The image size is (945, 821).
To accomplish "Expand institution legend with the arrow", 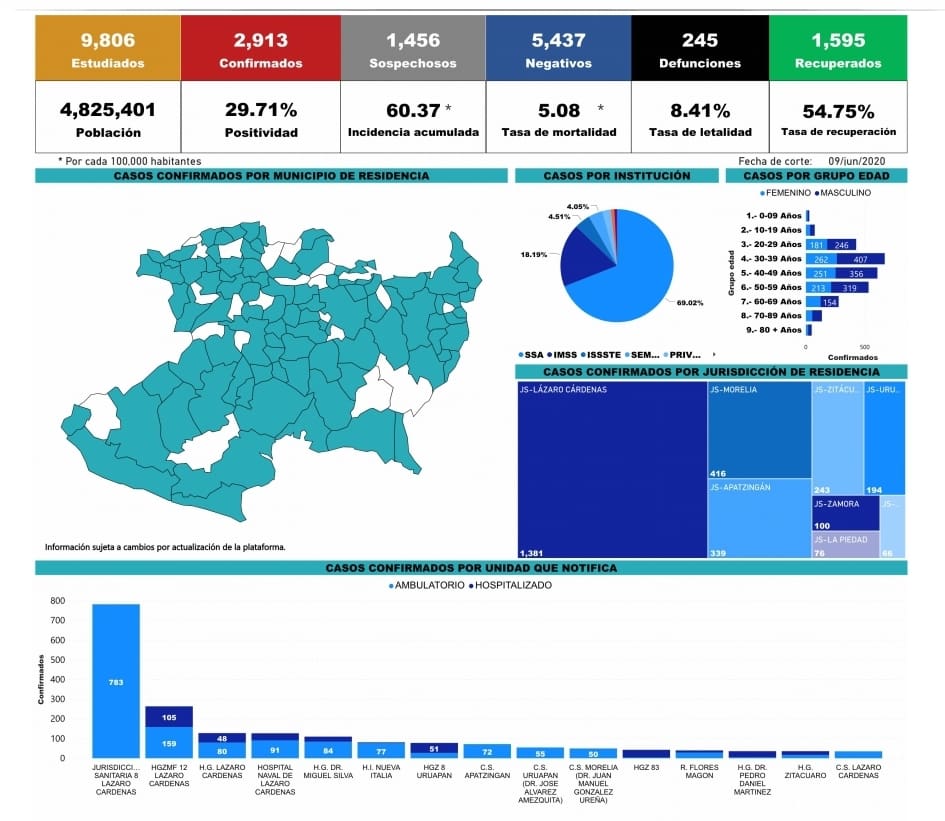I will pos(713,355).
